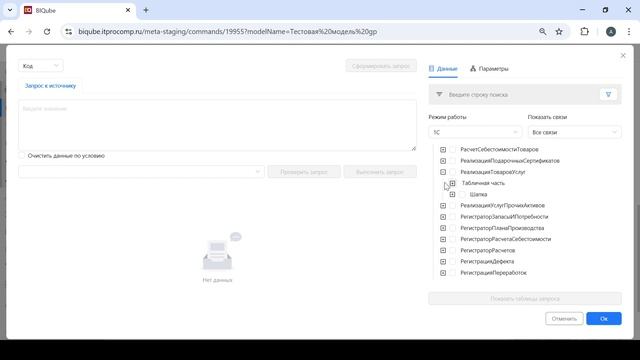Open the Показать связи dropdown
This screenshot has height=360, width=640.
click(574, 132)
